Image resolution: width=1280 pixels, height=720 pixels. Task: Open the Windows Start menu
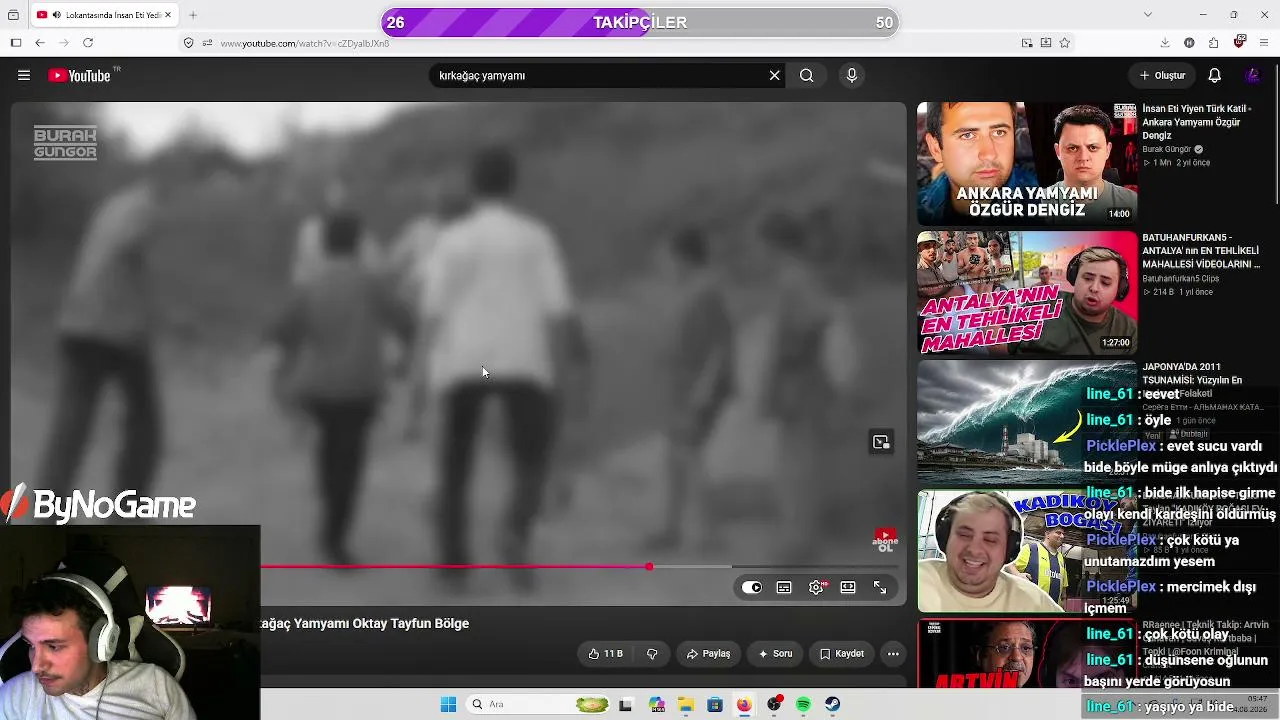coord(448,705)
